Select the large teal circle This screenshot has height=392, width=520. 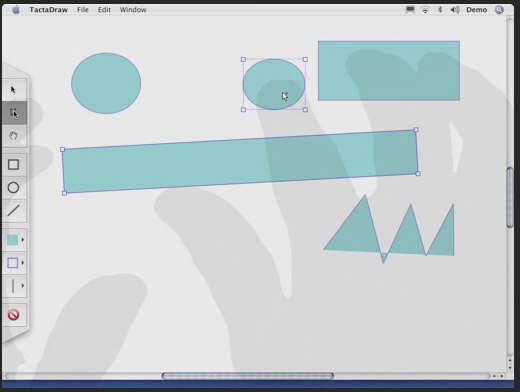click(106, 83)
